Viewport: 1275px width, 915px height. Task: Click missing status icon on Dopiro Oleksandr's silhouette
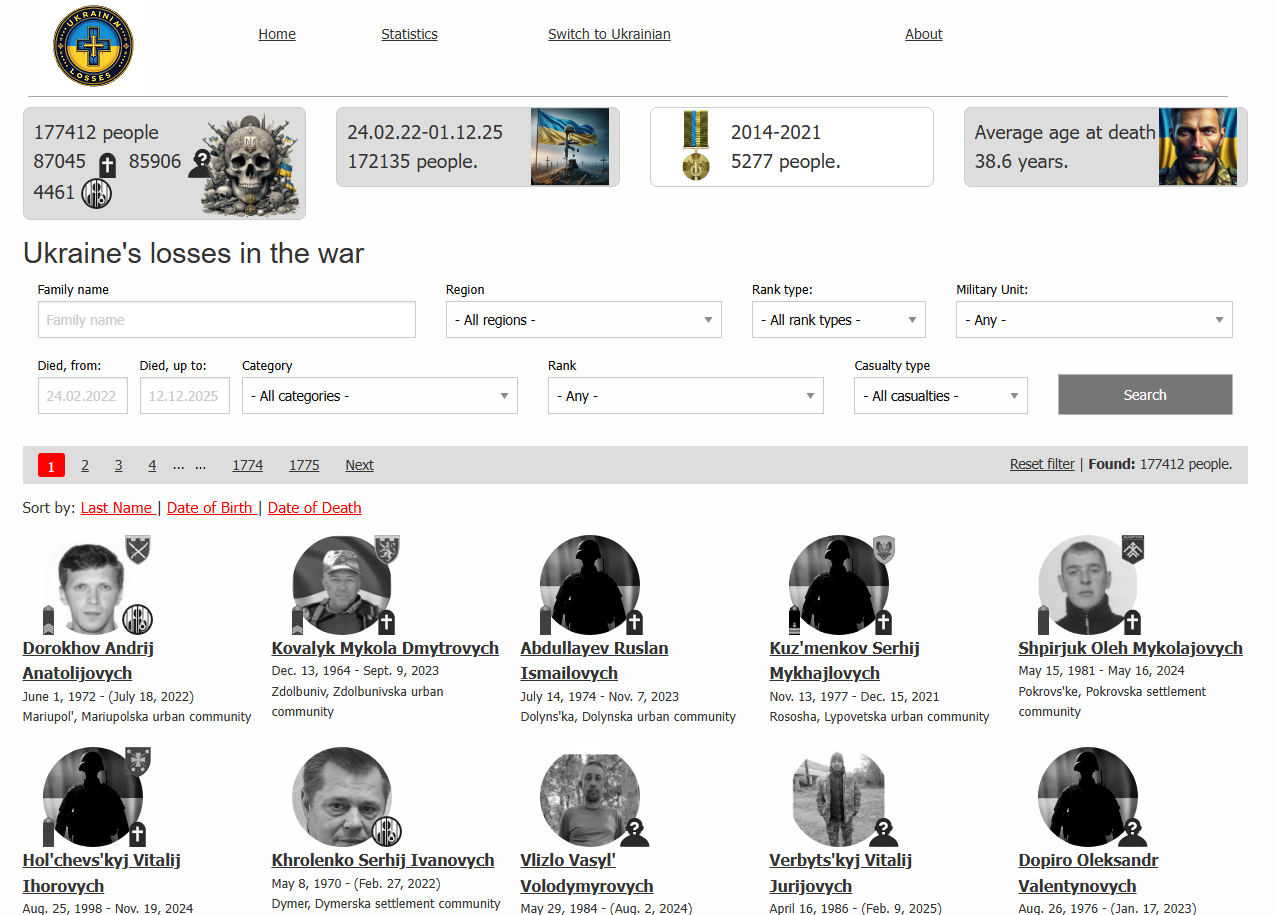(1133, 832)
